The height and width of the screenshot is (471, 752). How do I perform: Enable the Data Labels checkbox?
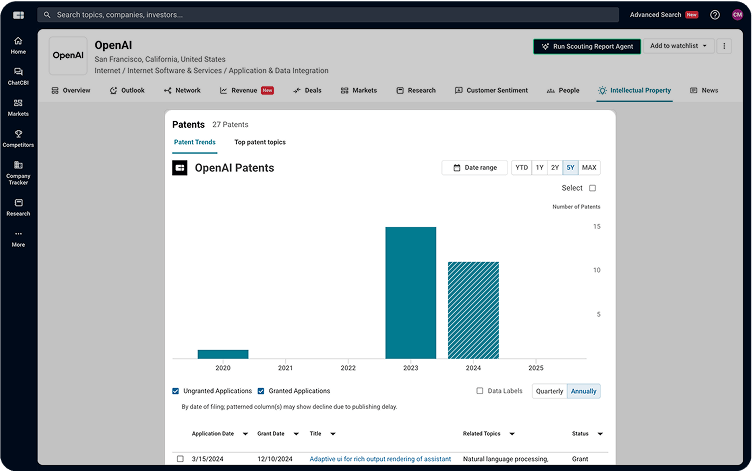click(x=480, y=391)
